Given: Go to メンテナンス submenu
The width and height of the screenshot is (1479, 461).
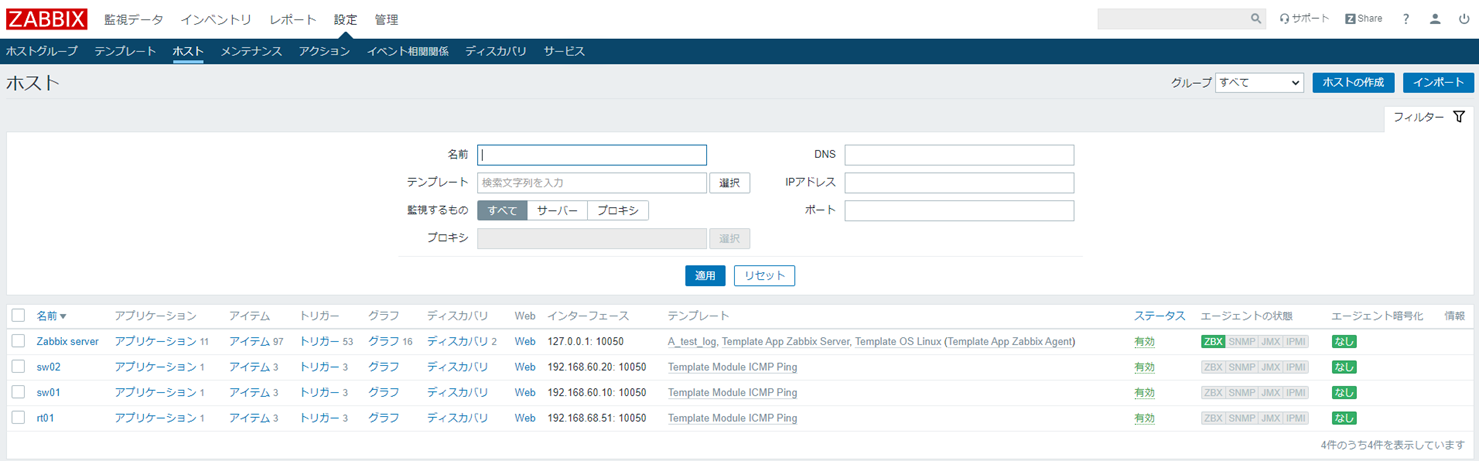Looking at the screenshot, I should (x=251, y=51).
